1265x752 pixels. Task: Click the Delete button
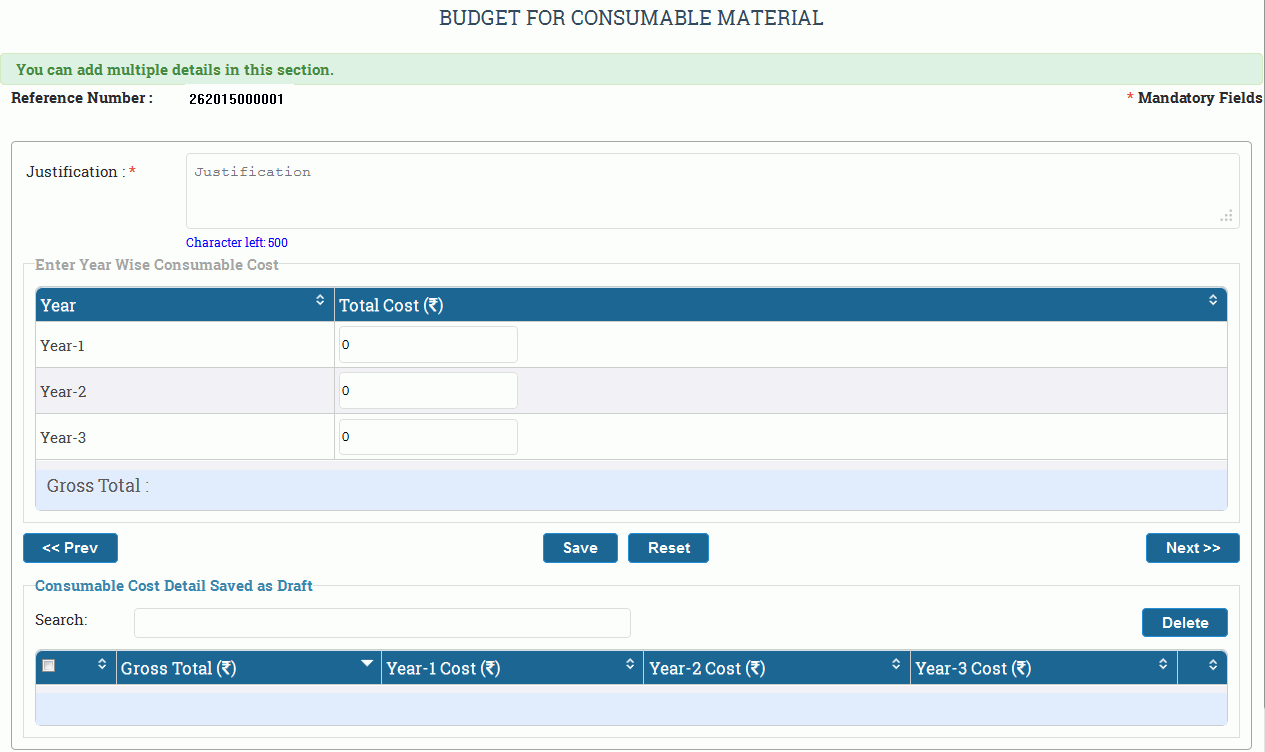point(1184,623)
